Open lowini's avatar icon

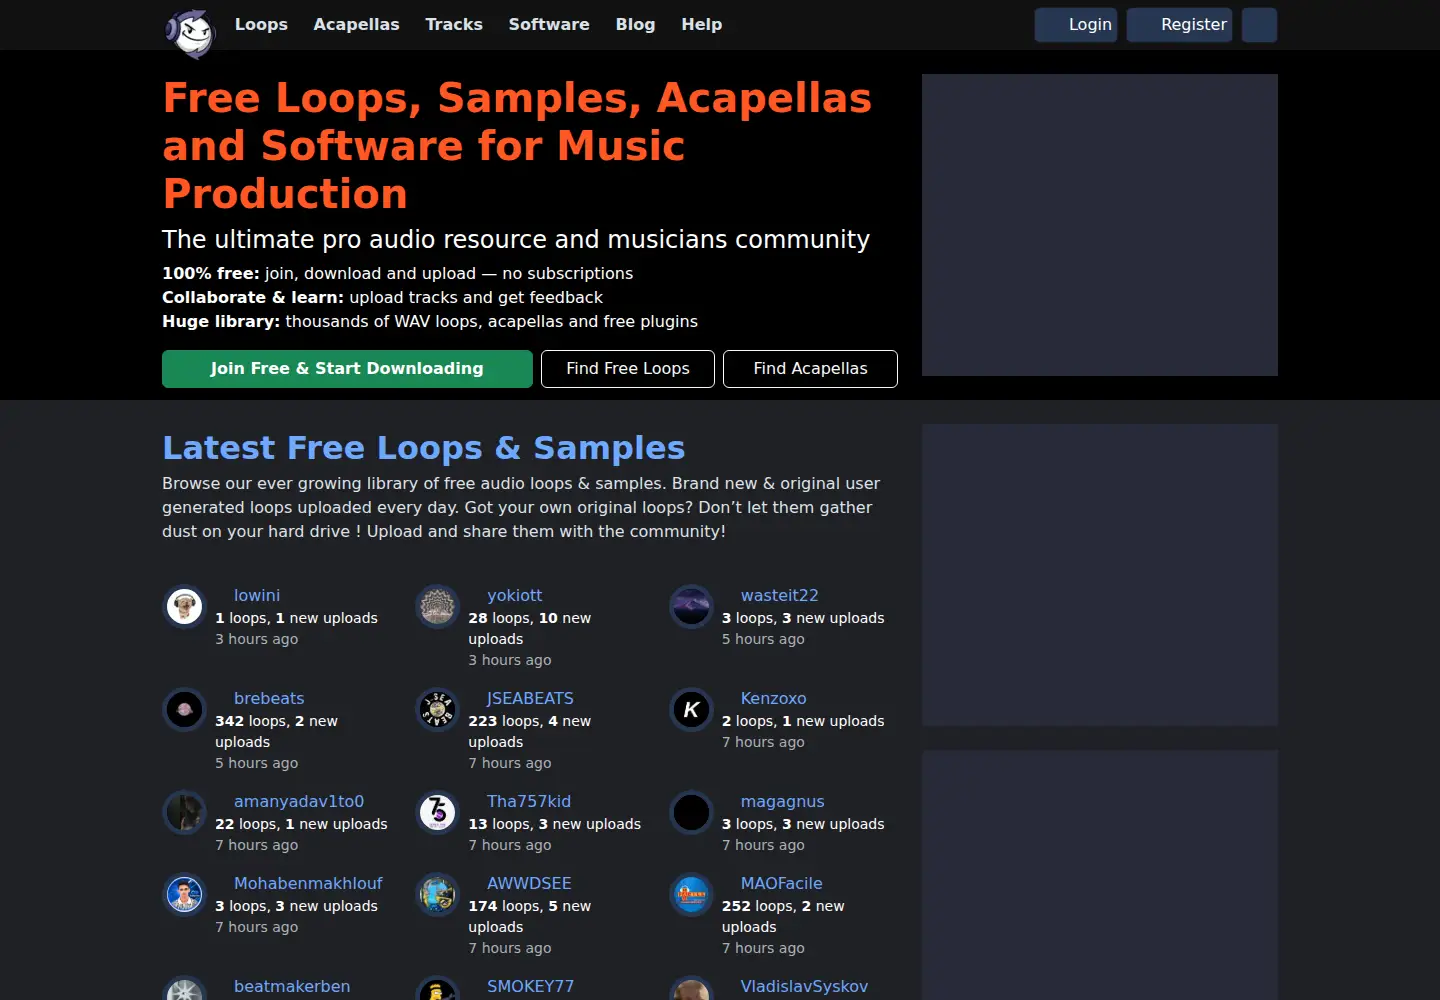tap(184, 606)
